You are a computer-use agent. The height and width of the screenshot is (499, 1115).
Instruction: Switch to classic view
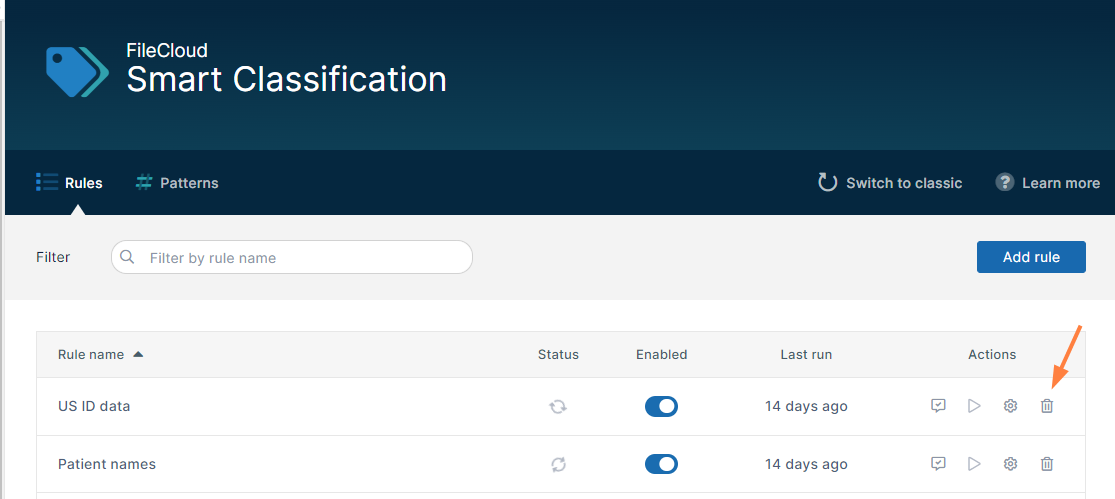point(890,183)
